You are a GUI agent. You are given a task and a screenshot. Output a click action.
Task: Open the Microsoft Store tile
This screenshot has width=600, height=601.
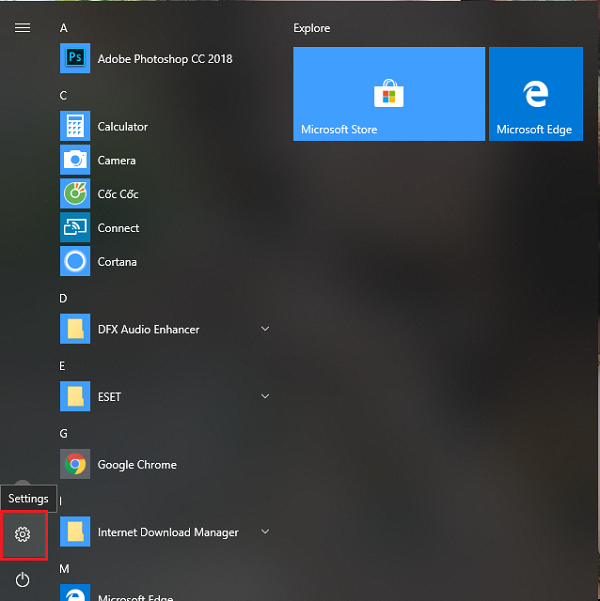pyautogui.click(x=388, y=94)
